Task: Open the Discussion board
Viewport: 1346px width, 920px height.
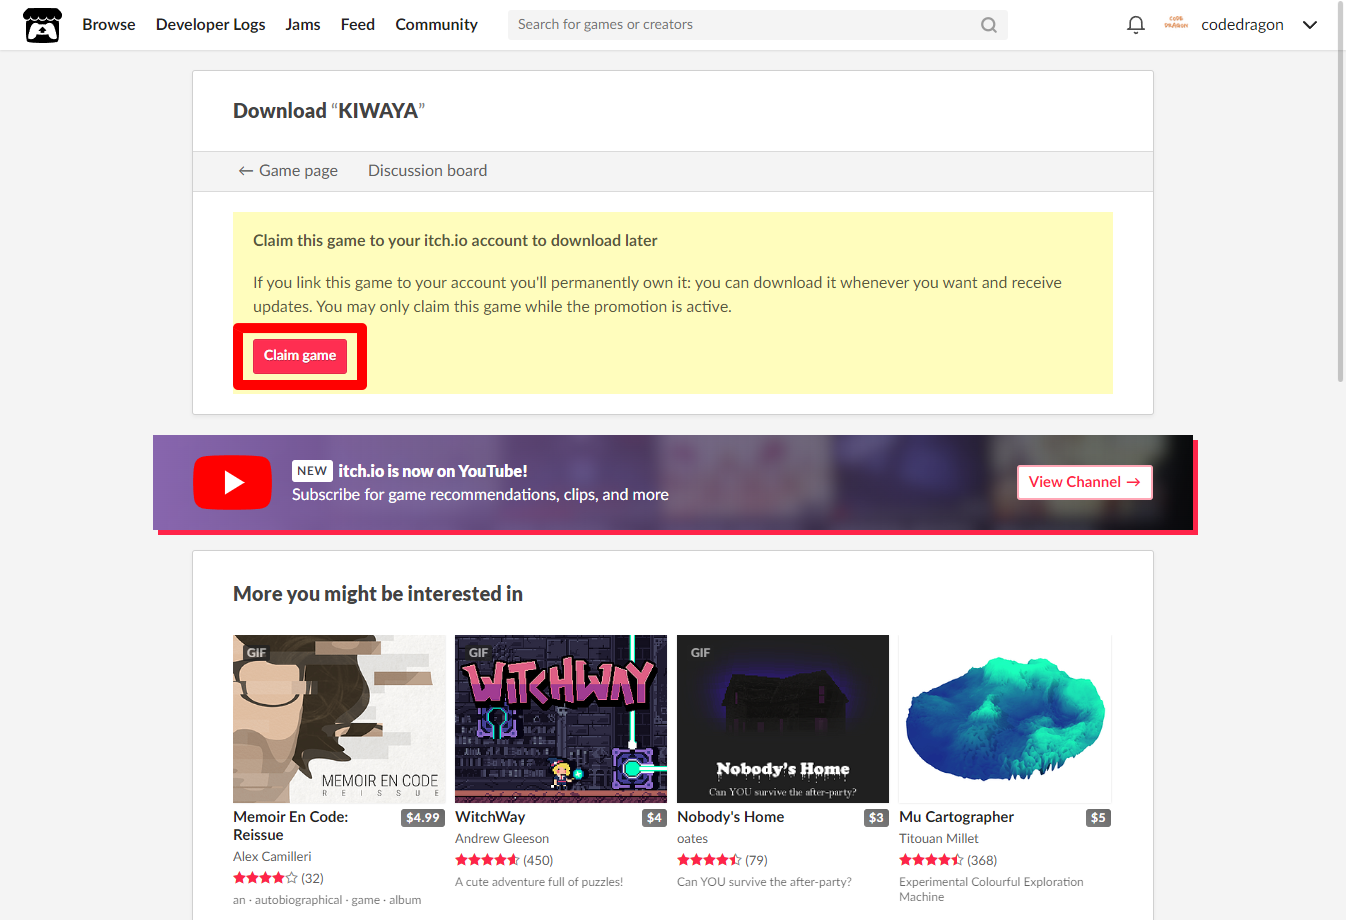Action: point(427,171)
